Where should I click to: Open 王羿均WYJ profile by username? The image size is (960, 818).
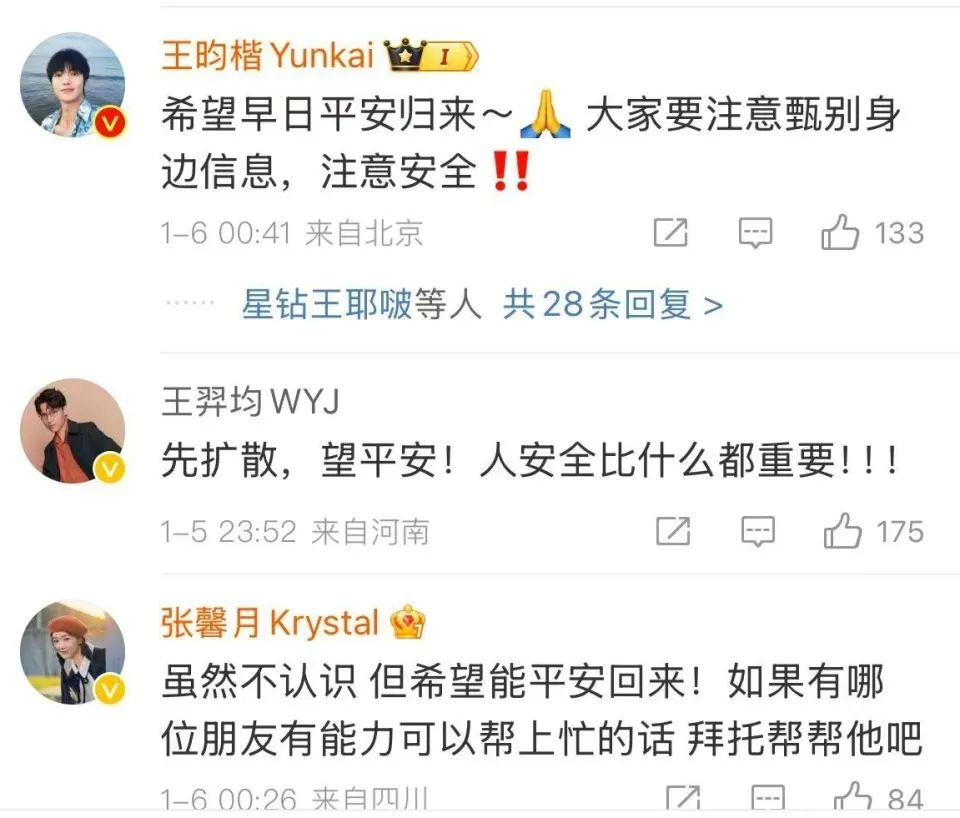click(250, 402)
